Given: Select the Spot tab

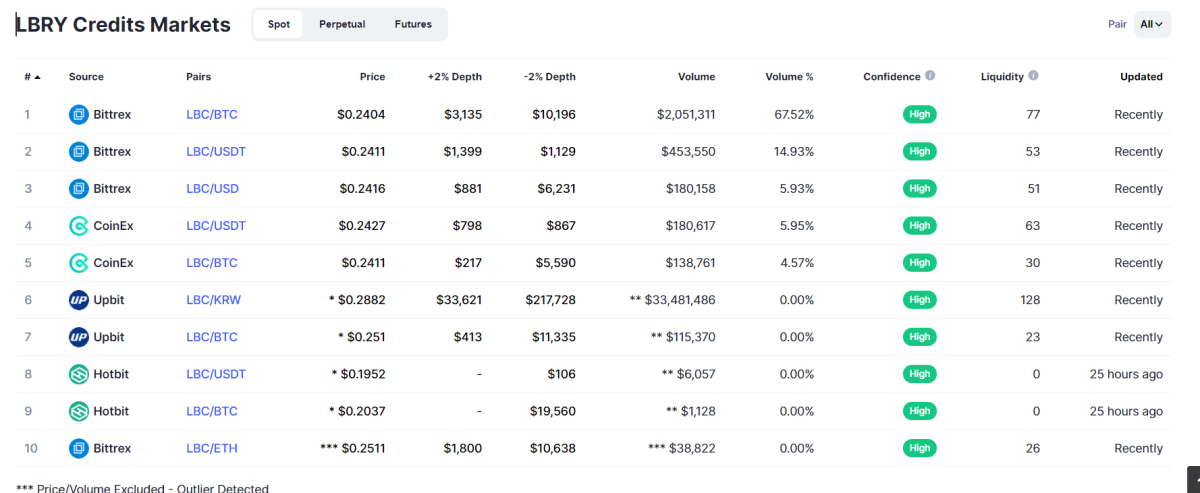Looking at the screenshot, I should (279, 24).
